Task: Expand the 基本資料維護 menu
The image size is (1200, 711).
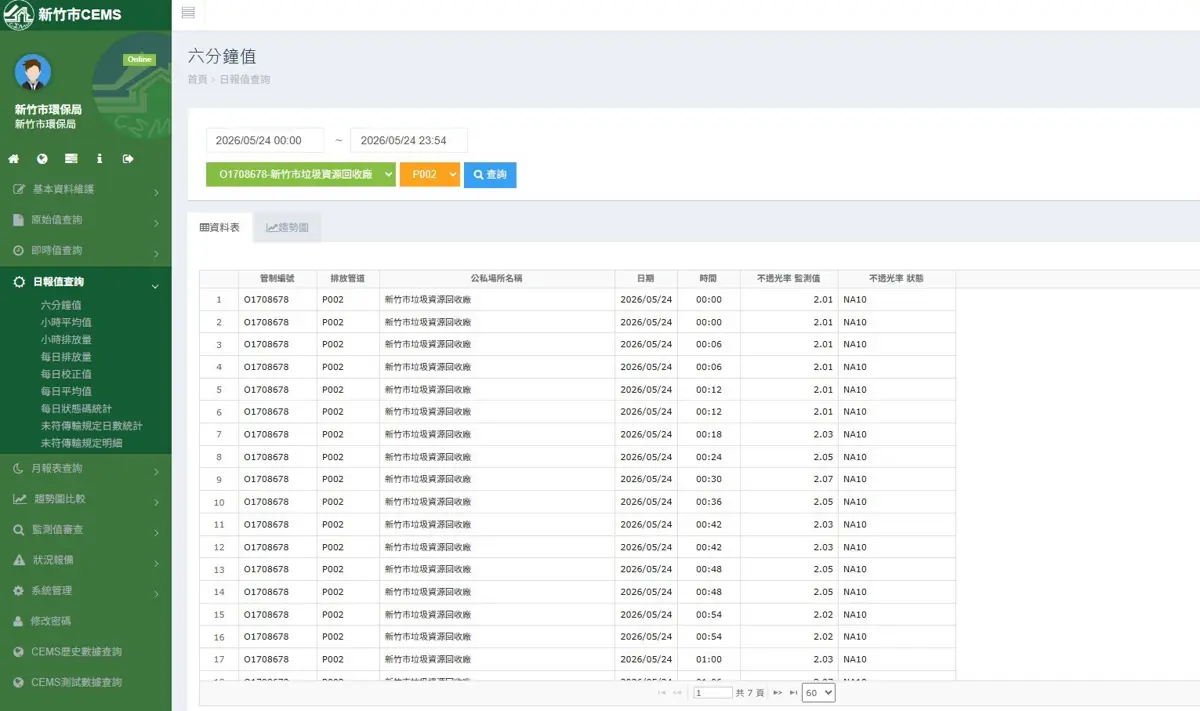Action: click(85, 189)
